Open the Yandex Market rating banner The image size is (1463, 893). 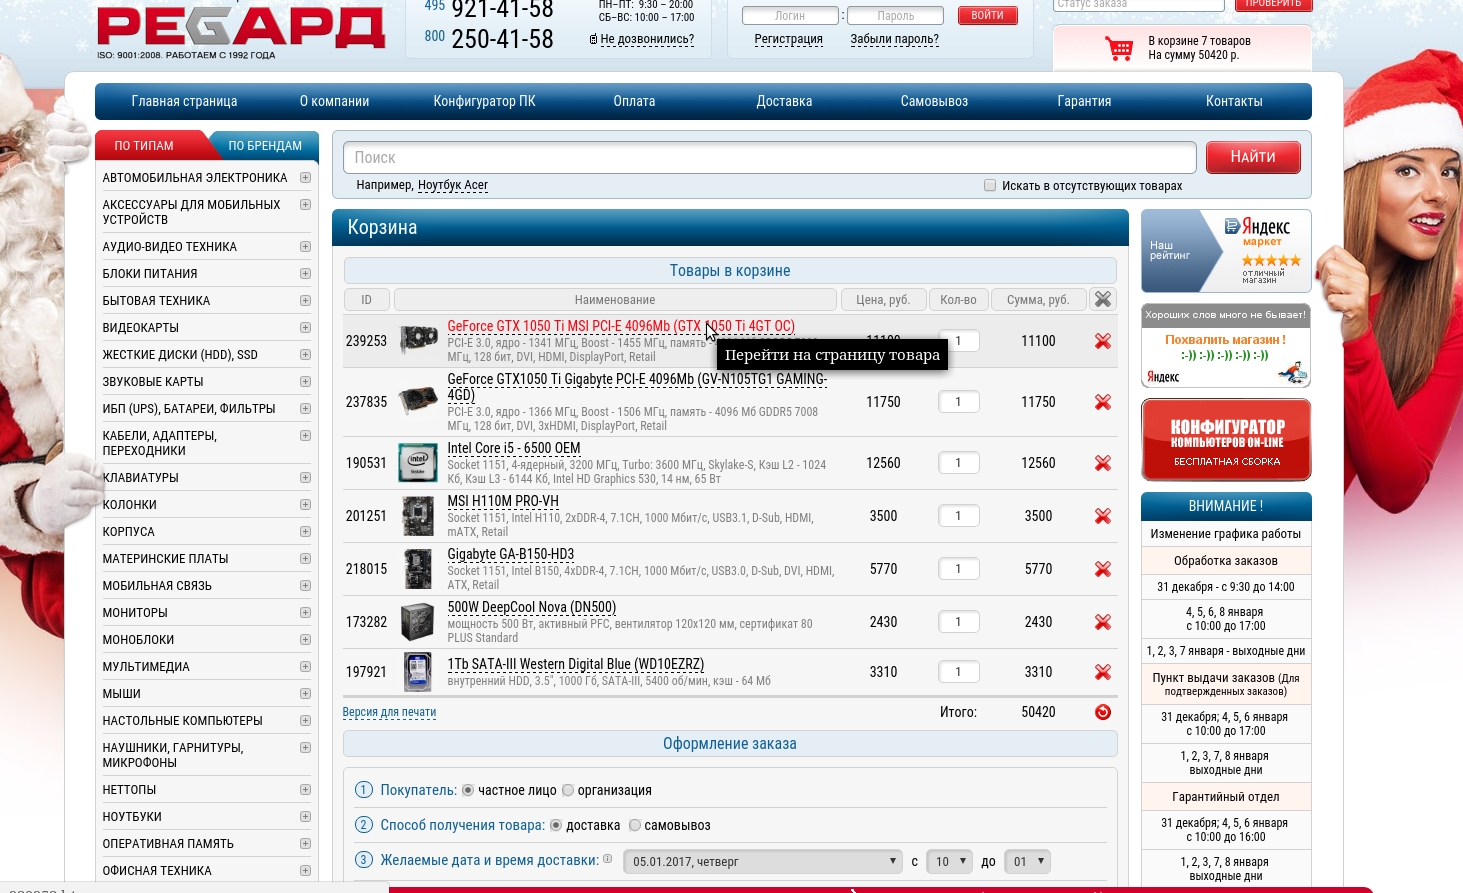point(1226,251)
